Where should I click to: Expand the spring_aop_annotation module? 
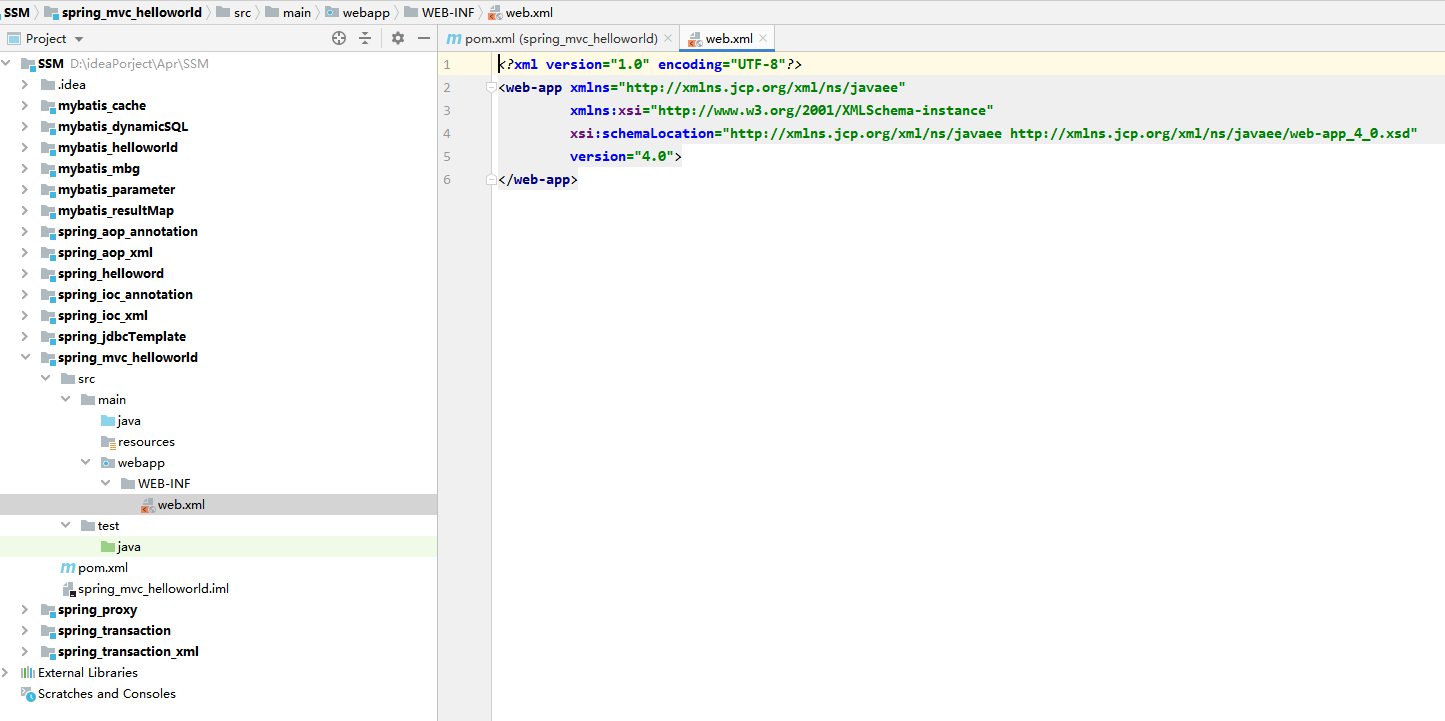click(27, 231)
